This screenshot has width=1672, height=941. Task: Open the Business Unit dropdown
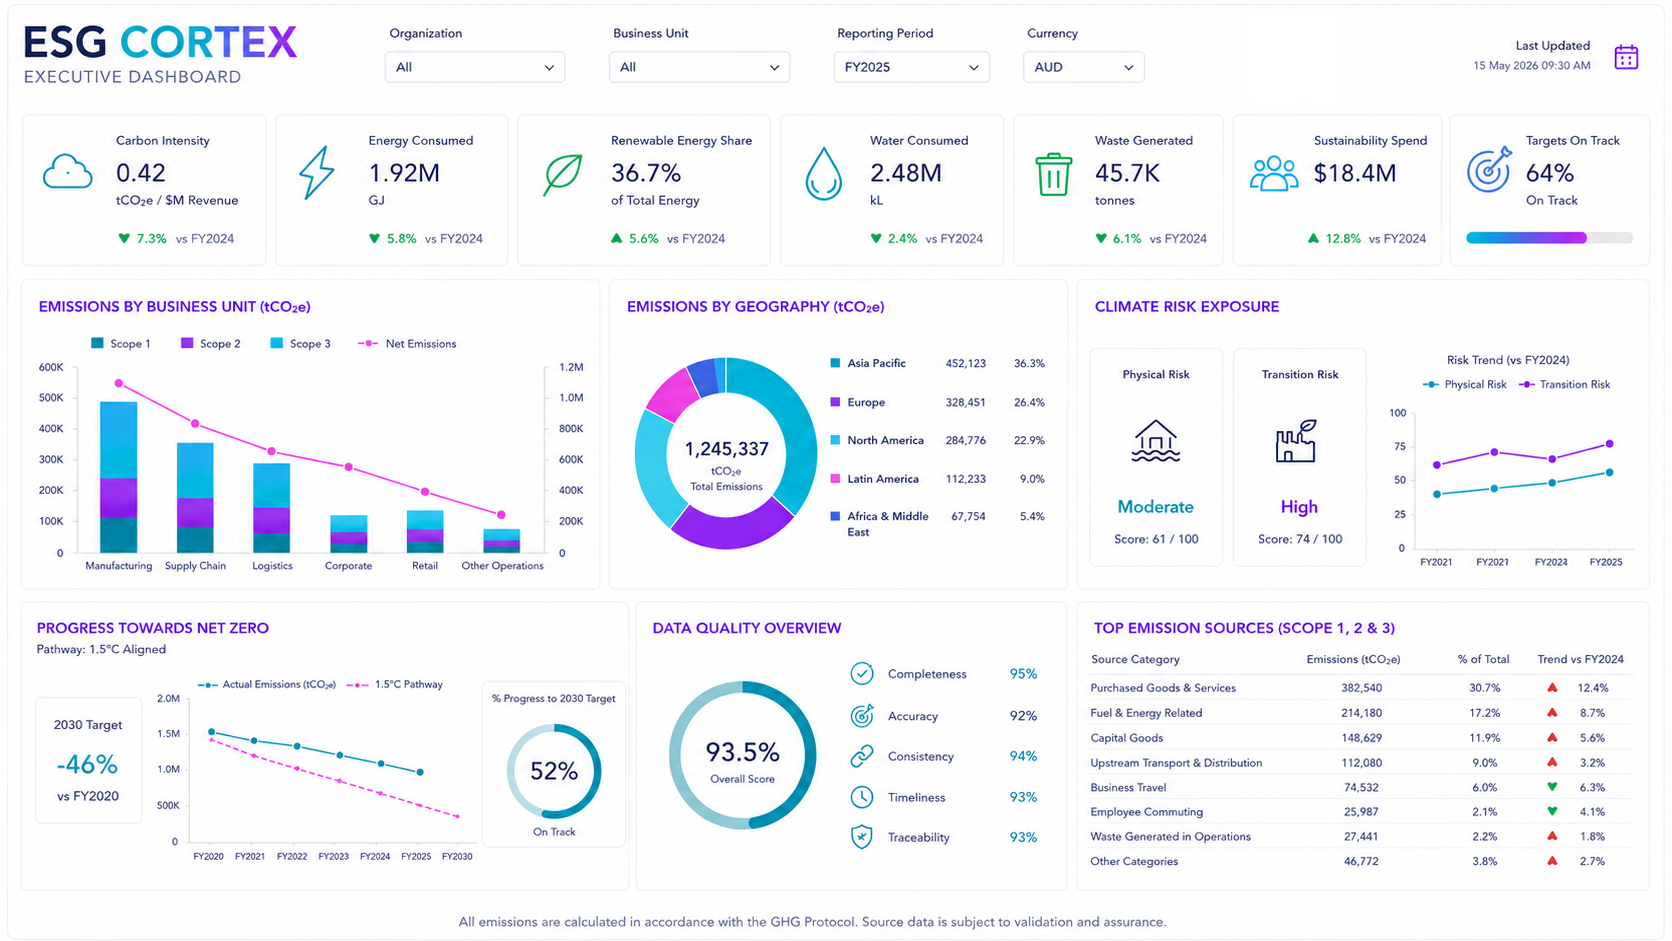[699, 67]
